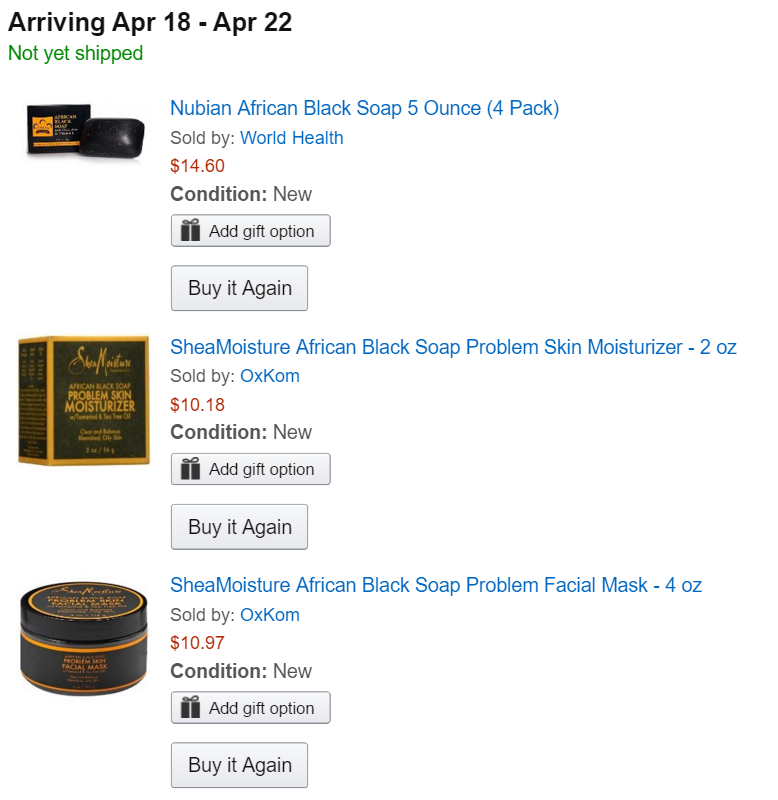The width and height of the screenshot is (778, 800).
Task: Add gift option to Problem Facial Mask
Action: [x=261, y=708]
